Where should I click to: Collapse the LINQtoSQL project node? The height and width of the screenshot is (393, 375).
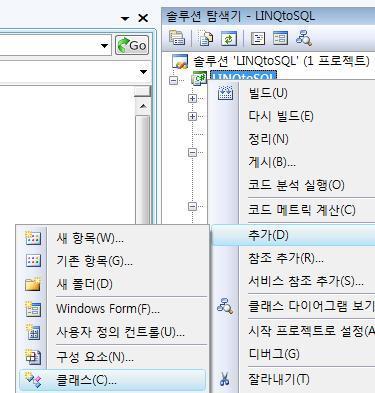(x=173, y=80)
